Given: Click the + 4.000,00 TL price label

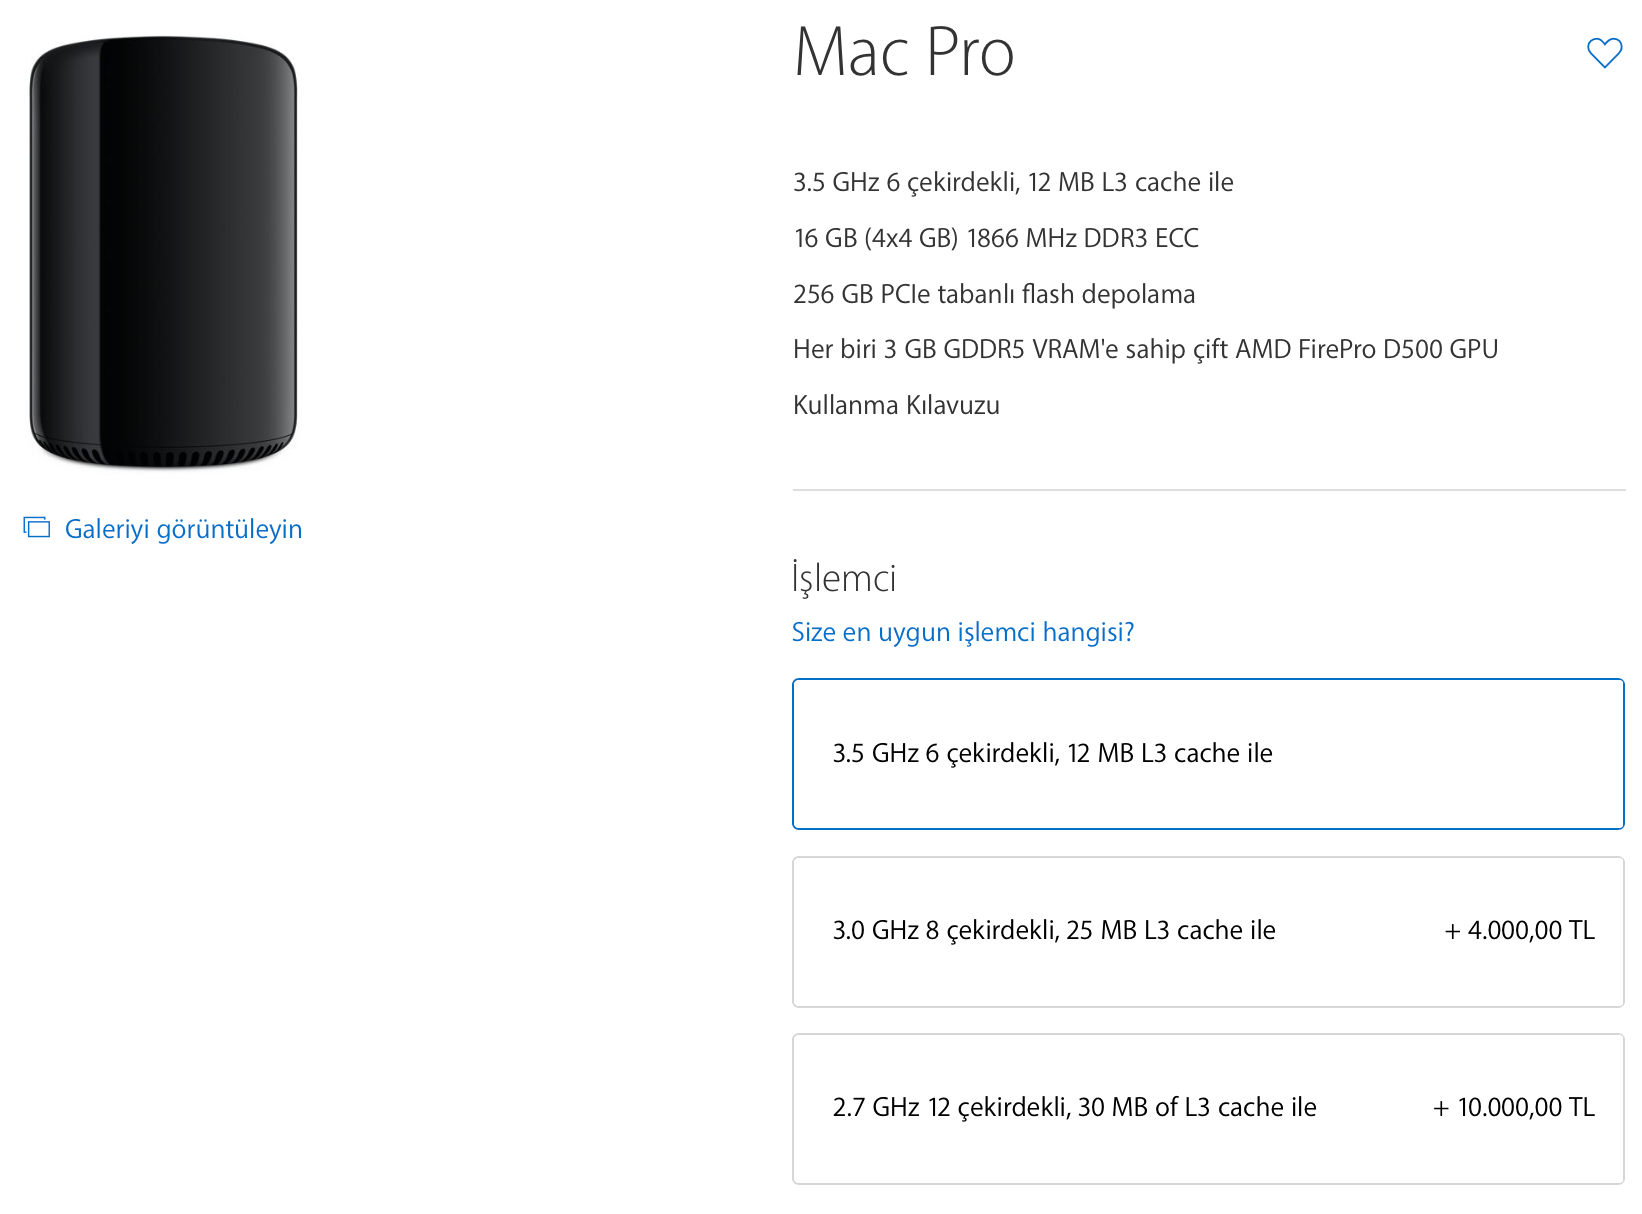Looking at the screenshot, I should 1519,931.
